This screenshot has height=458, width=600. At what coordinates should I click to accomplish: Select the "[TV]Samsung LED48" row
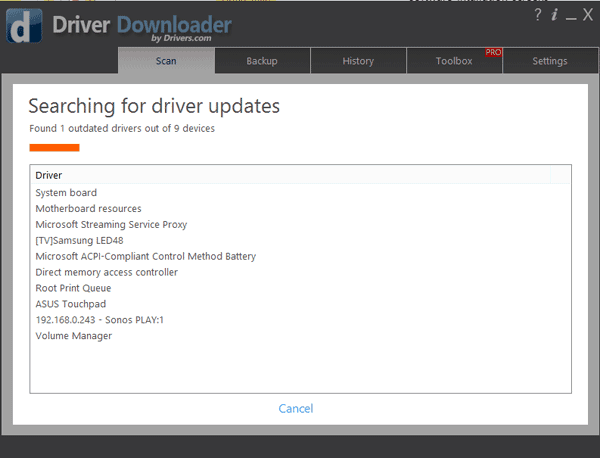coord(300,240)
